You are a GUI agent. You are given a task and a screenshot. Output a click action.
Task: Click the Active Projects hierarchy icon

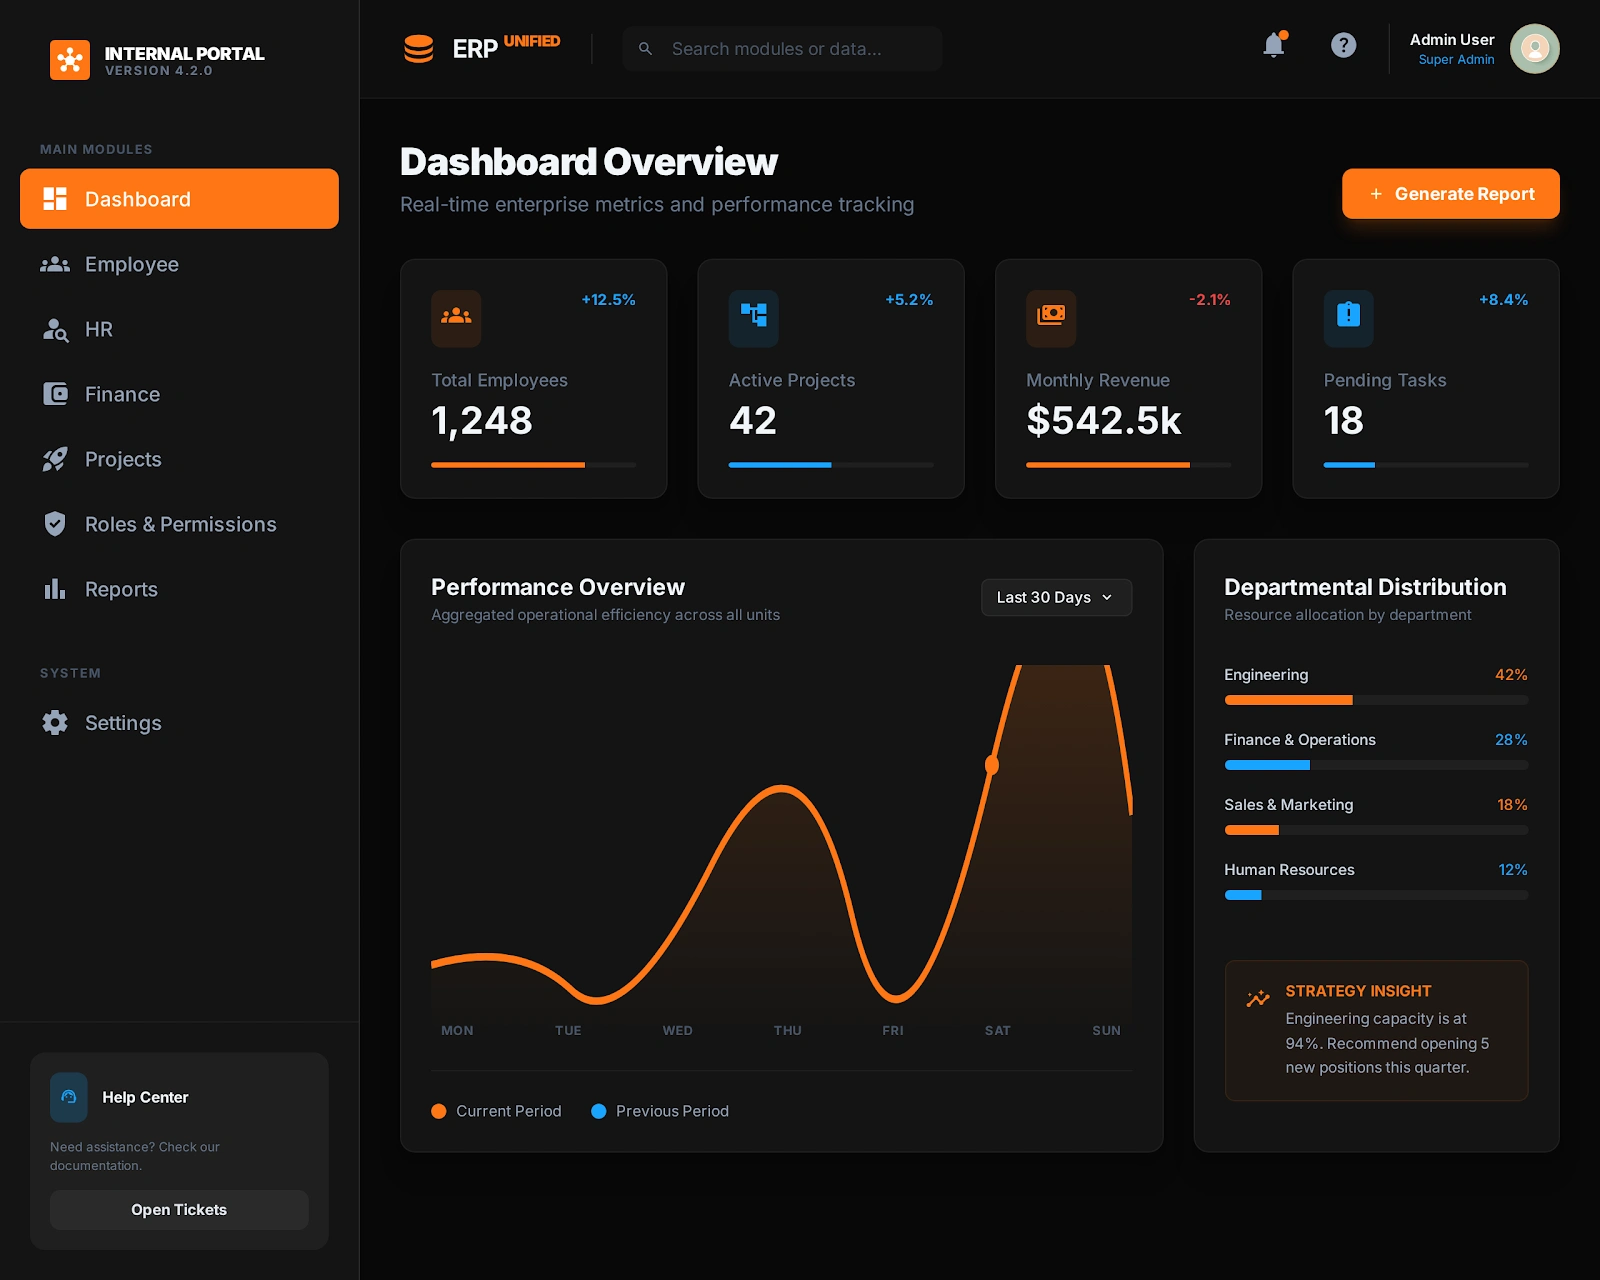point(754,318)
